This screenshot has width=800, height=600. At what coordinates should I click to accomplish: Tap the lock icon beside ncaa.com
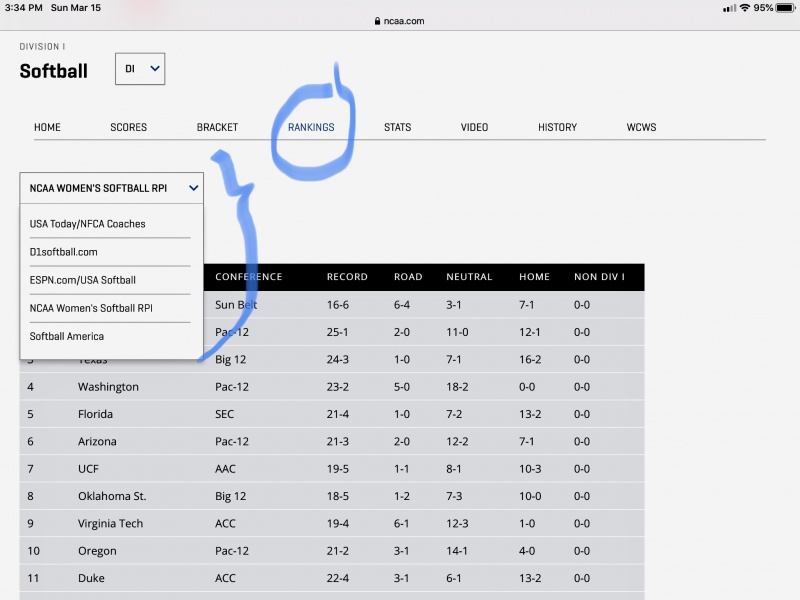(377, 21)
